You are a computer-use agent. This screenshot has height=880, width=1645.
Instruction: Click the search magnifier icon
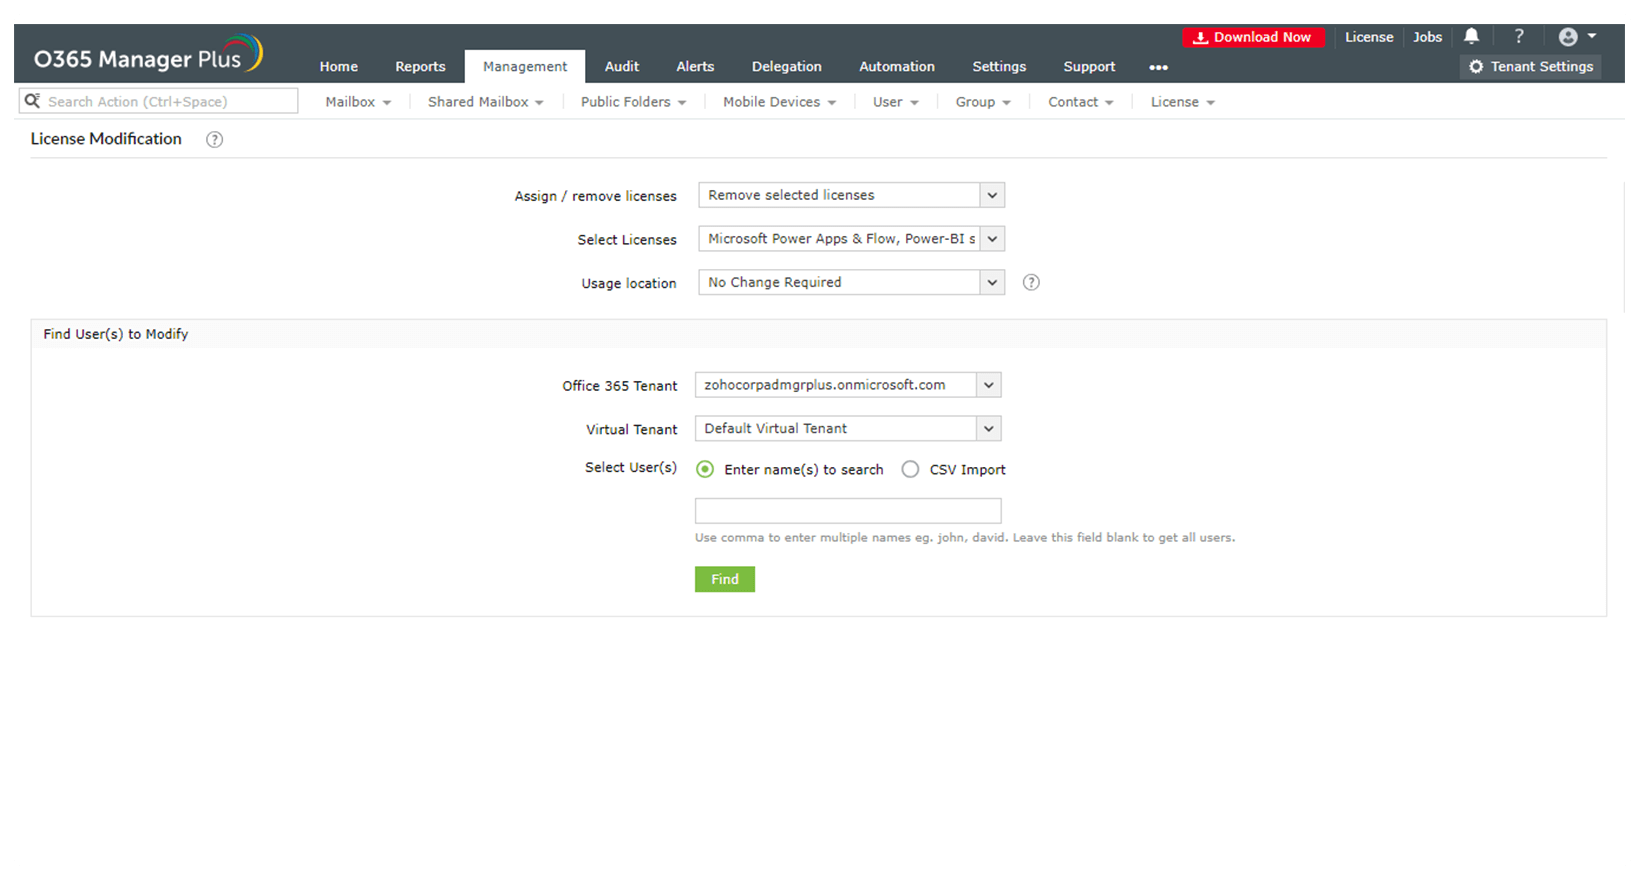32,101
